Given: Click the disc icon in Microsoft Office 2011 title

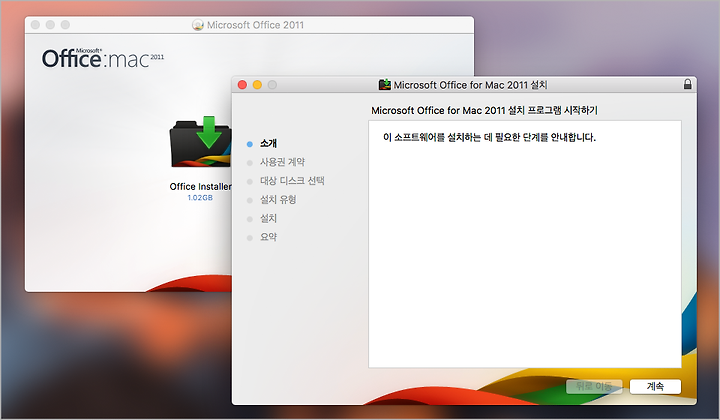Looking at the screenshot, I should click(x=197, y=25).
